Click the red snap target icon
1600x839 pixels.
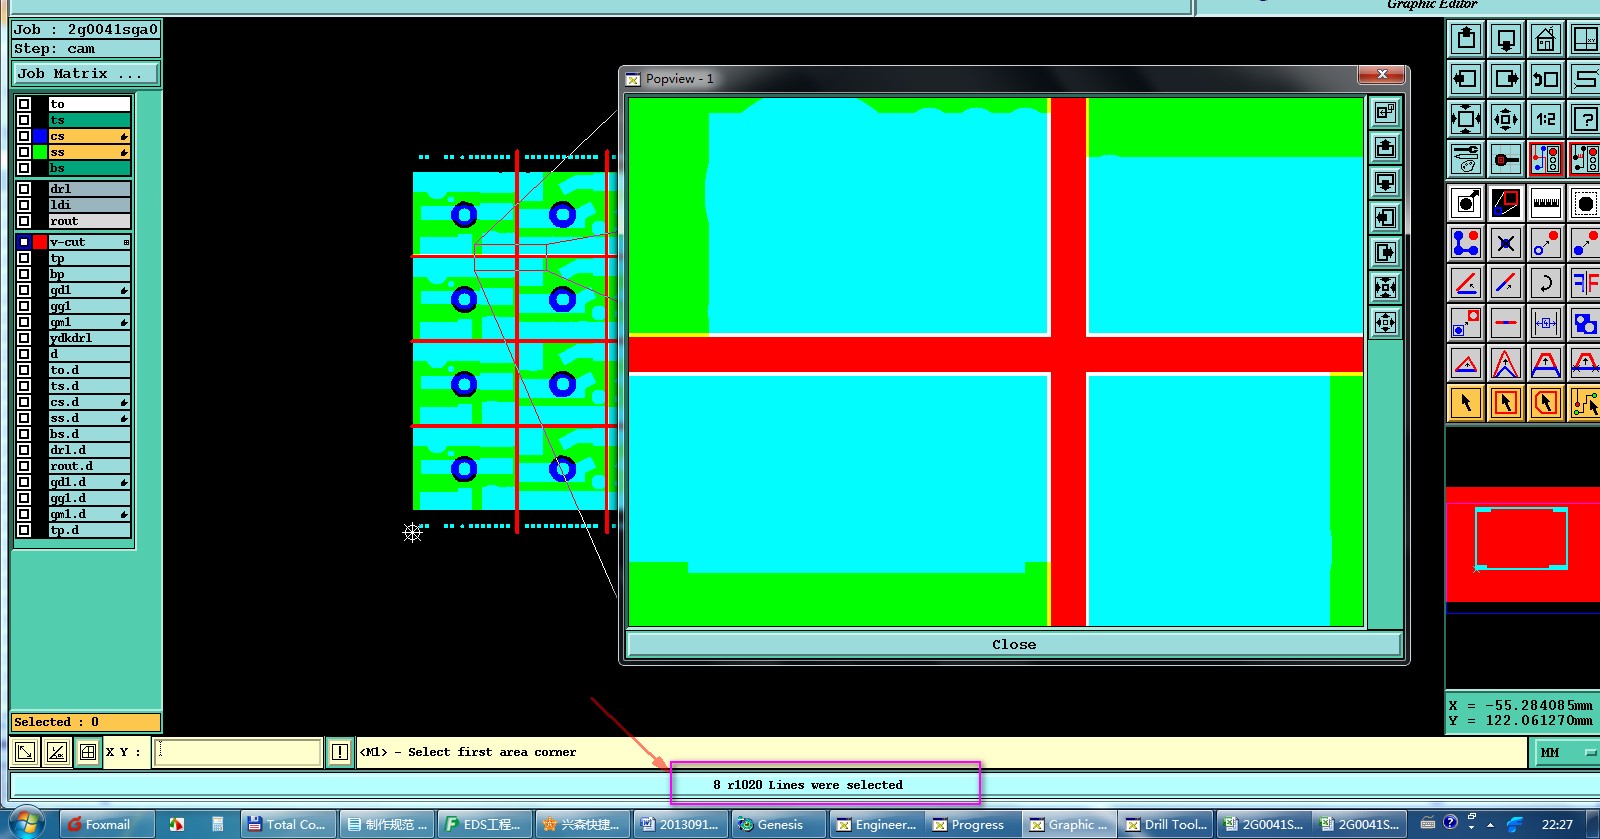pos(1506,159)
